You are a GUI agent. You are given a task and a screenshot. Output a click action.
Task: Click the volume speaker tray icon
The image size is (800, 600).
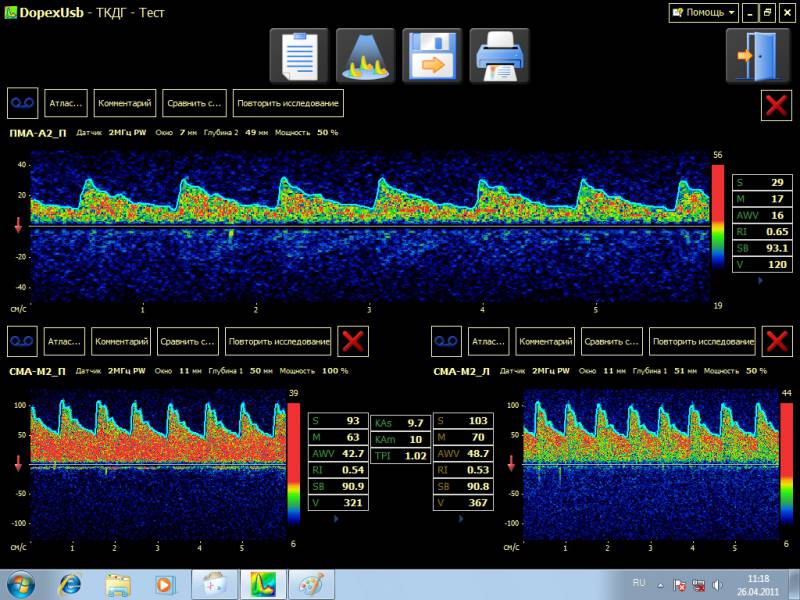pos(717,585)
